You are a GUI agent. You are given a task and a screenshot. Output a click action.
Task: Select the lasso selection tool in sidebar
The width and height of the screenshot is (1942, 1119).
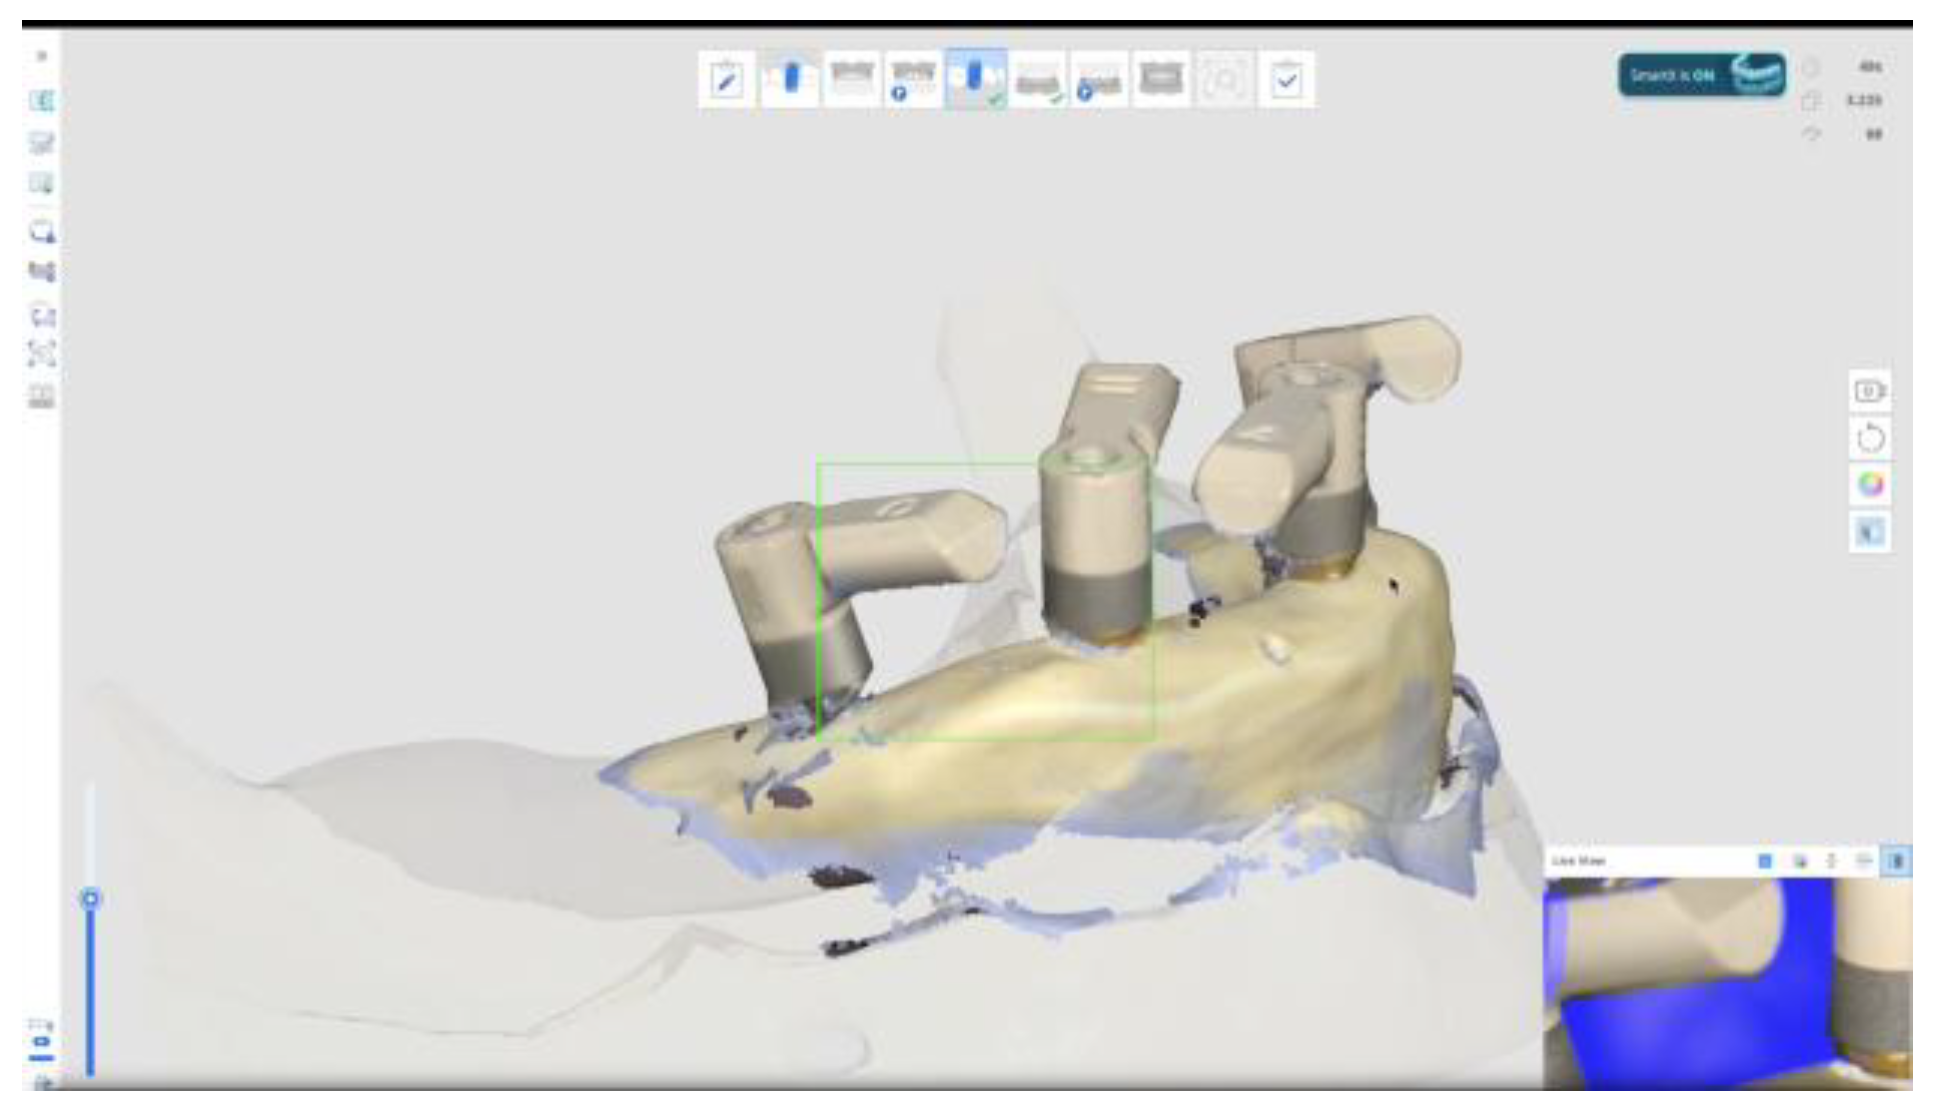point(42,232)
